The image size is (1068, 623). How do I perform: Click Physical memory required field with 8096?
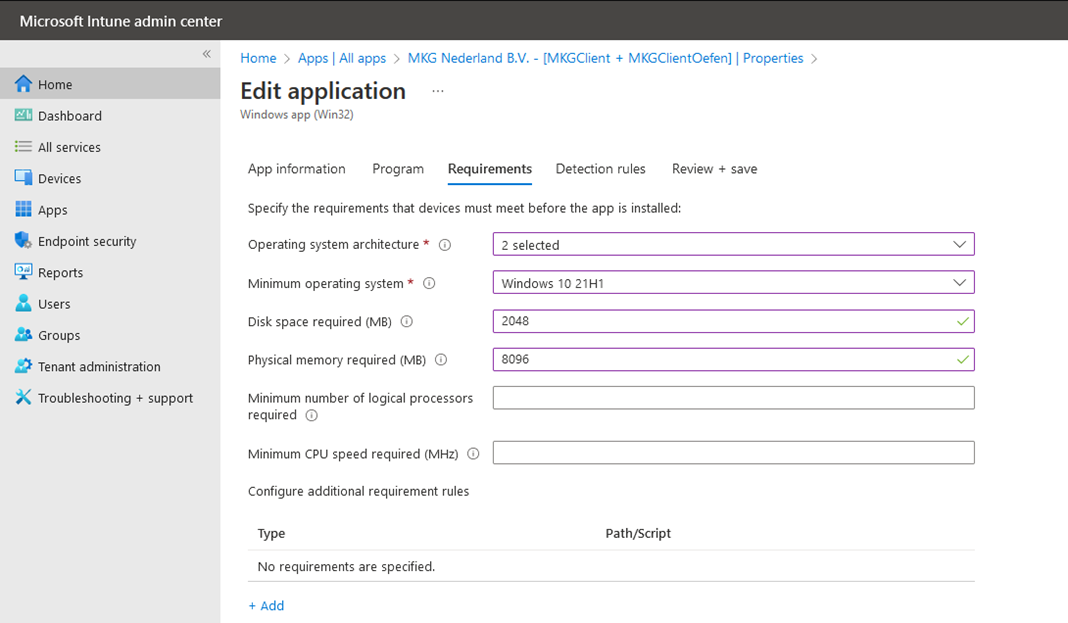click(734, 360)
